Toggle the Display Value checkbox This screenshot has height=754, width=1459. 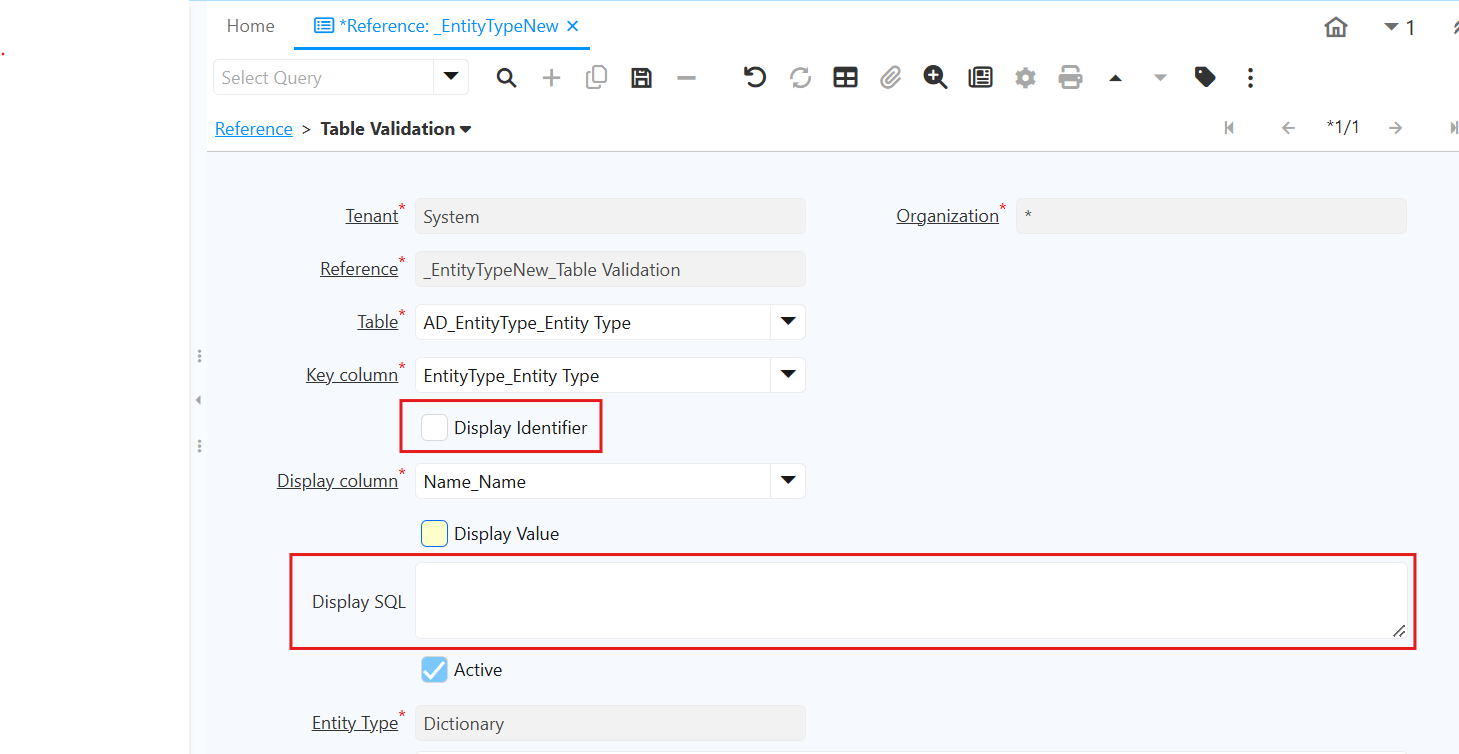[434, 534]
